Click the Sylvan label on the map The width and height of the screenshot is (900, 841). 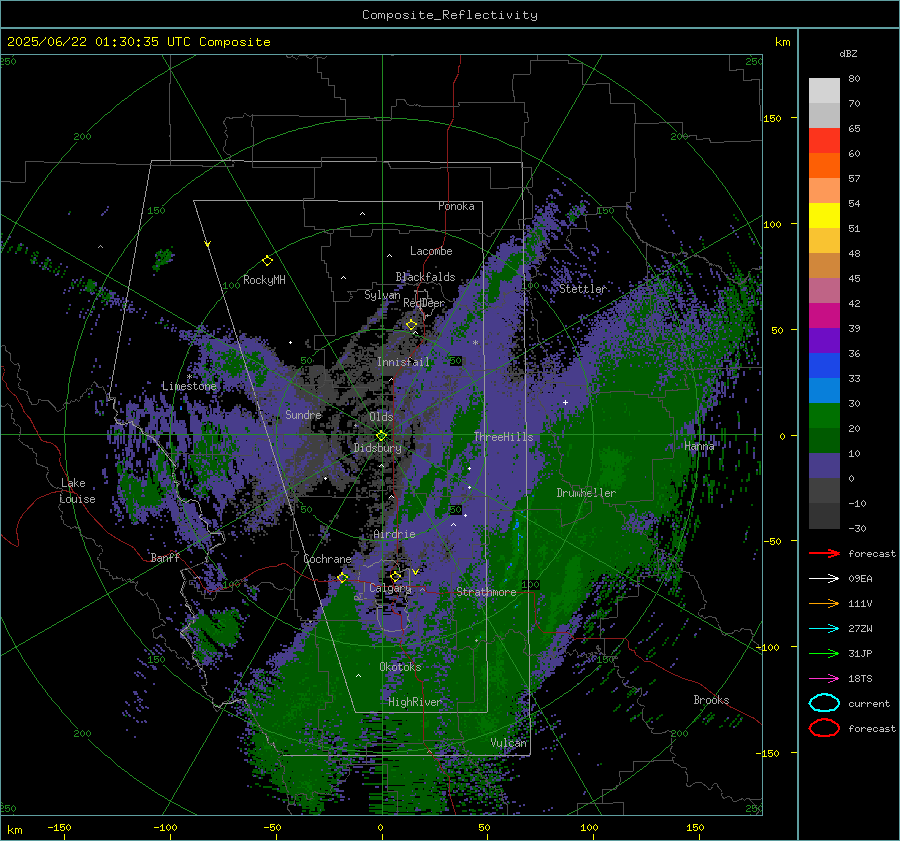tap(382, 295)
